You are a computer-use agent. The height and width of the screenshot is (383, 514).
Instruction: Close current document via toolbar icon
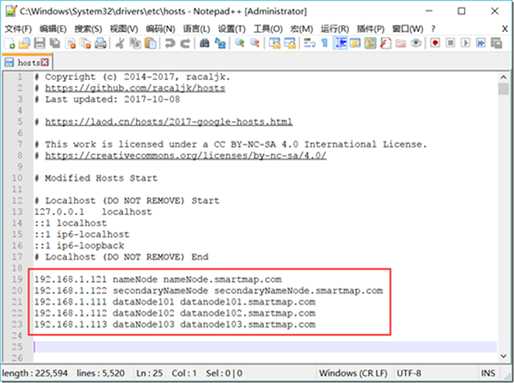coord(71,43)
